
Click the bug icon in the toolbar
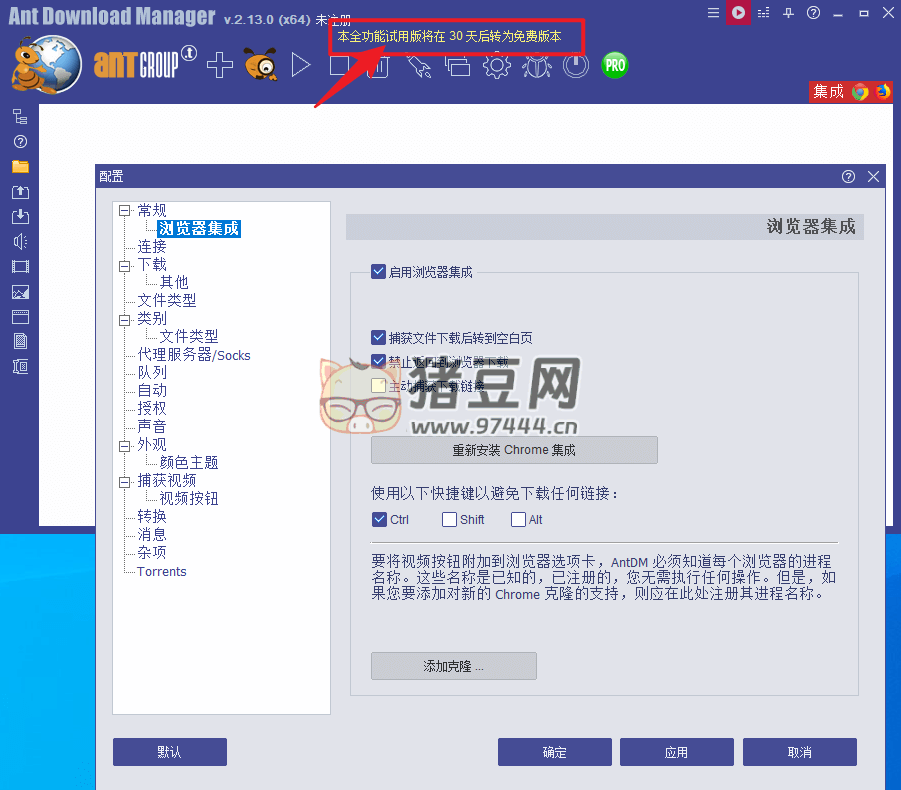pyautogui.click(x=536, y=66)
